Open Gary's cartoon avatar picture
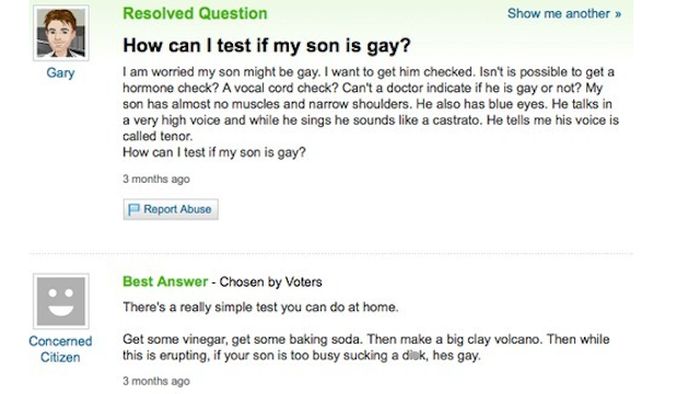The height and width of the screenshot is (394, 700). point(61,33)
